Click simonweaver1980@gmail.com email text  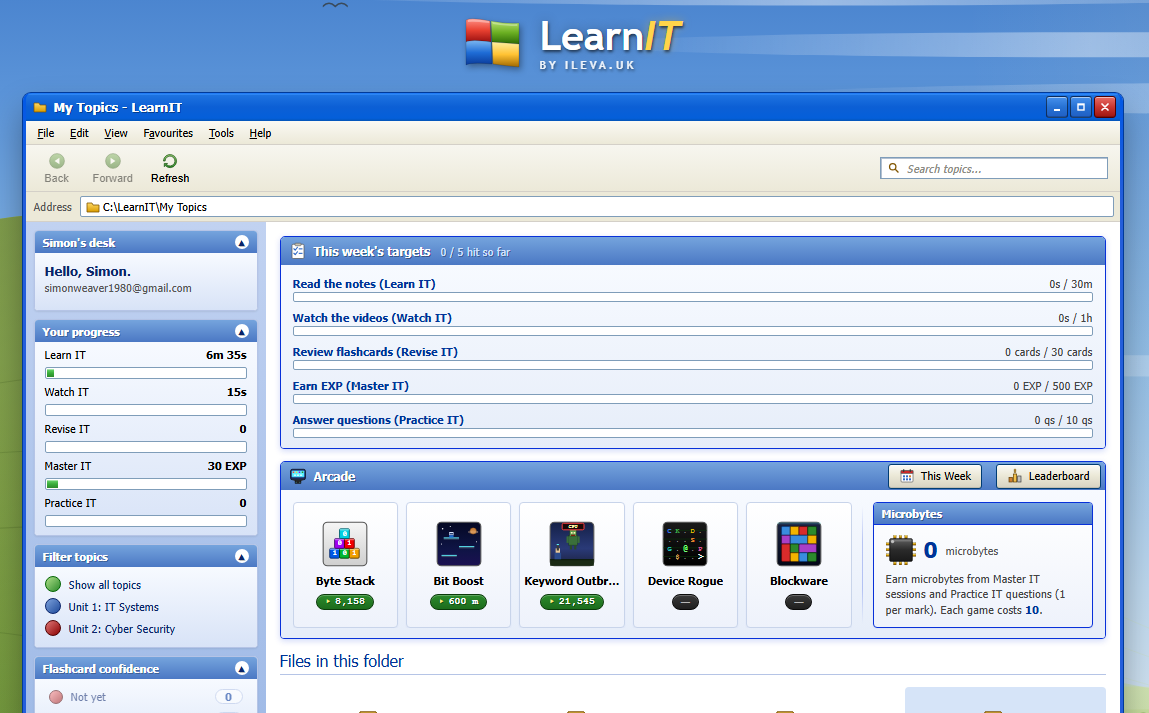point(118,288)
